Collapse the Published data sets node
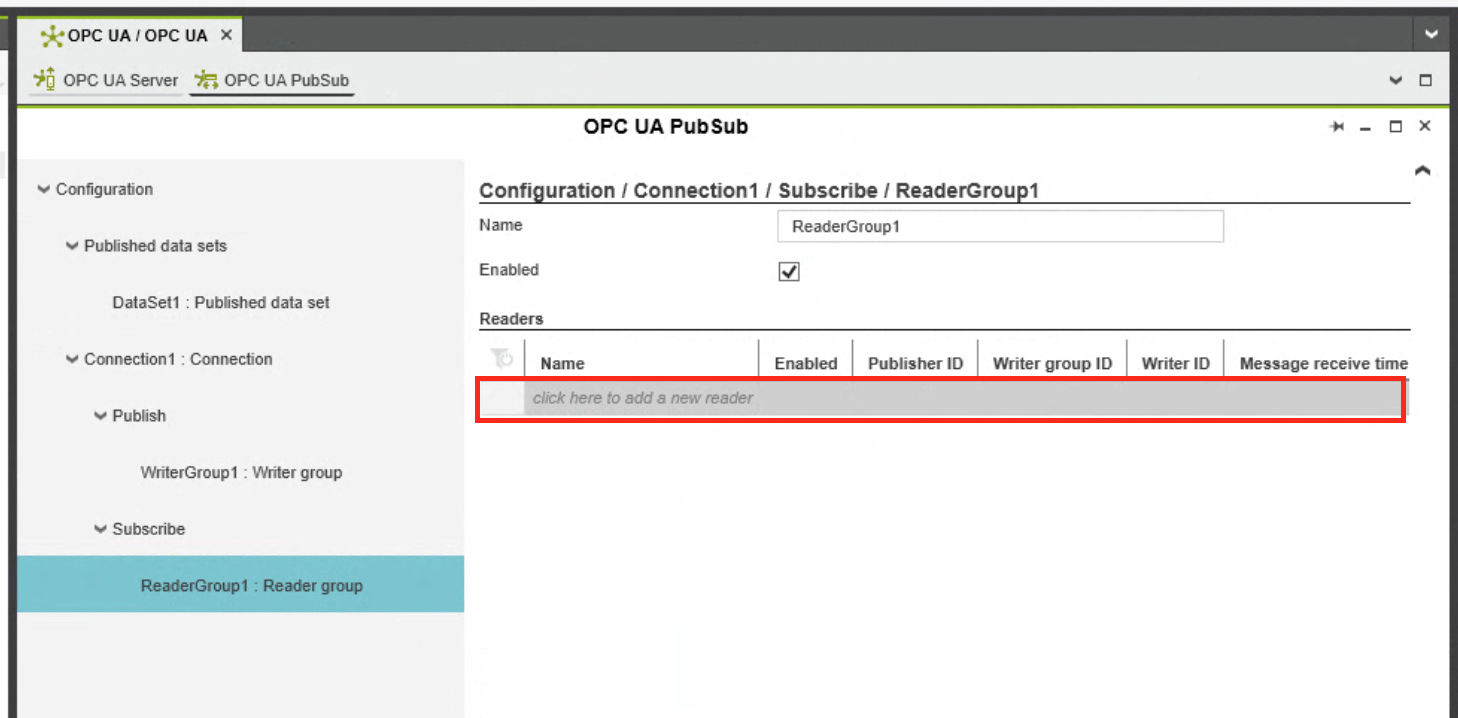The width and height of the screenshot is (1458, 718). coord(71,246)
